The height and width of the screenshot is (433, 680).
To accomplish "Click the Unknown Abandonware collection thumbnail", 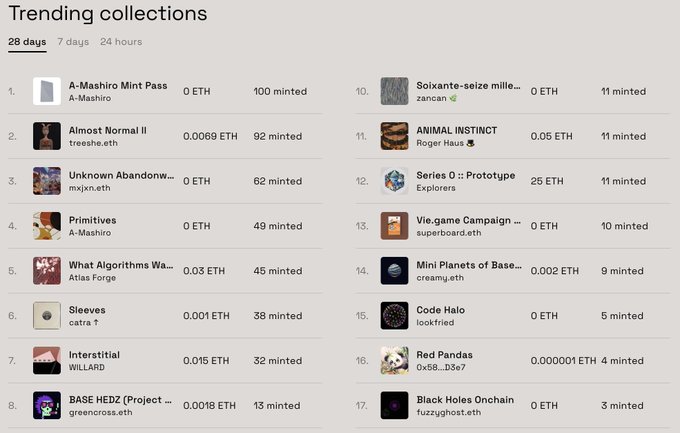I will [47, 181].
